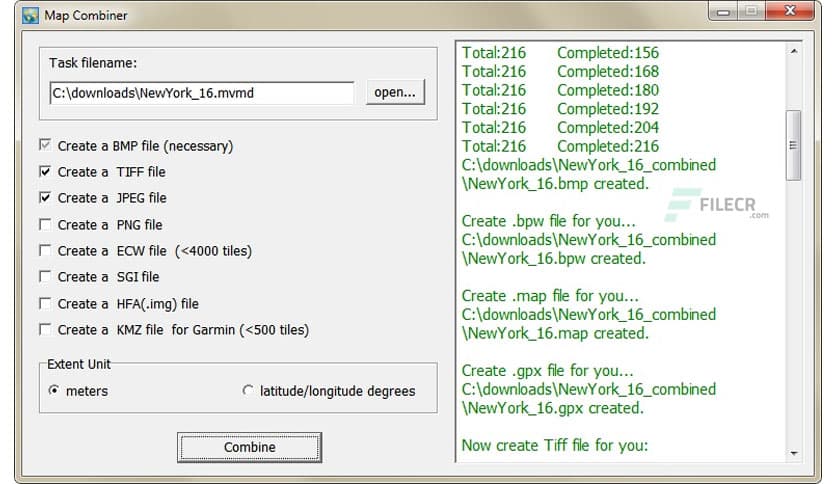Check the Create a SGI file option

[45, 277]
